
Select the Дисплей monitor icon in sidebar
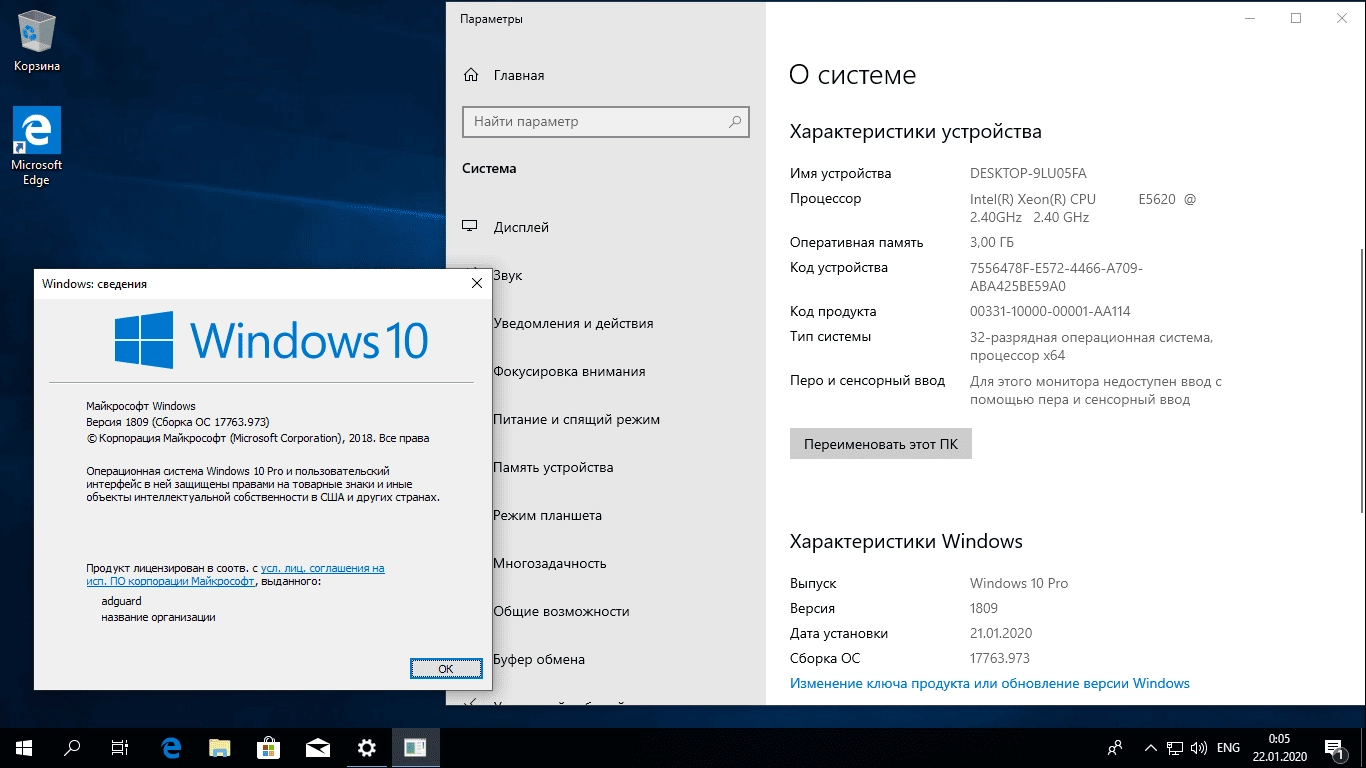click(471, 228)
